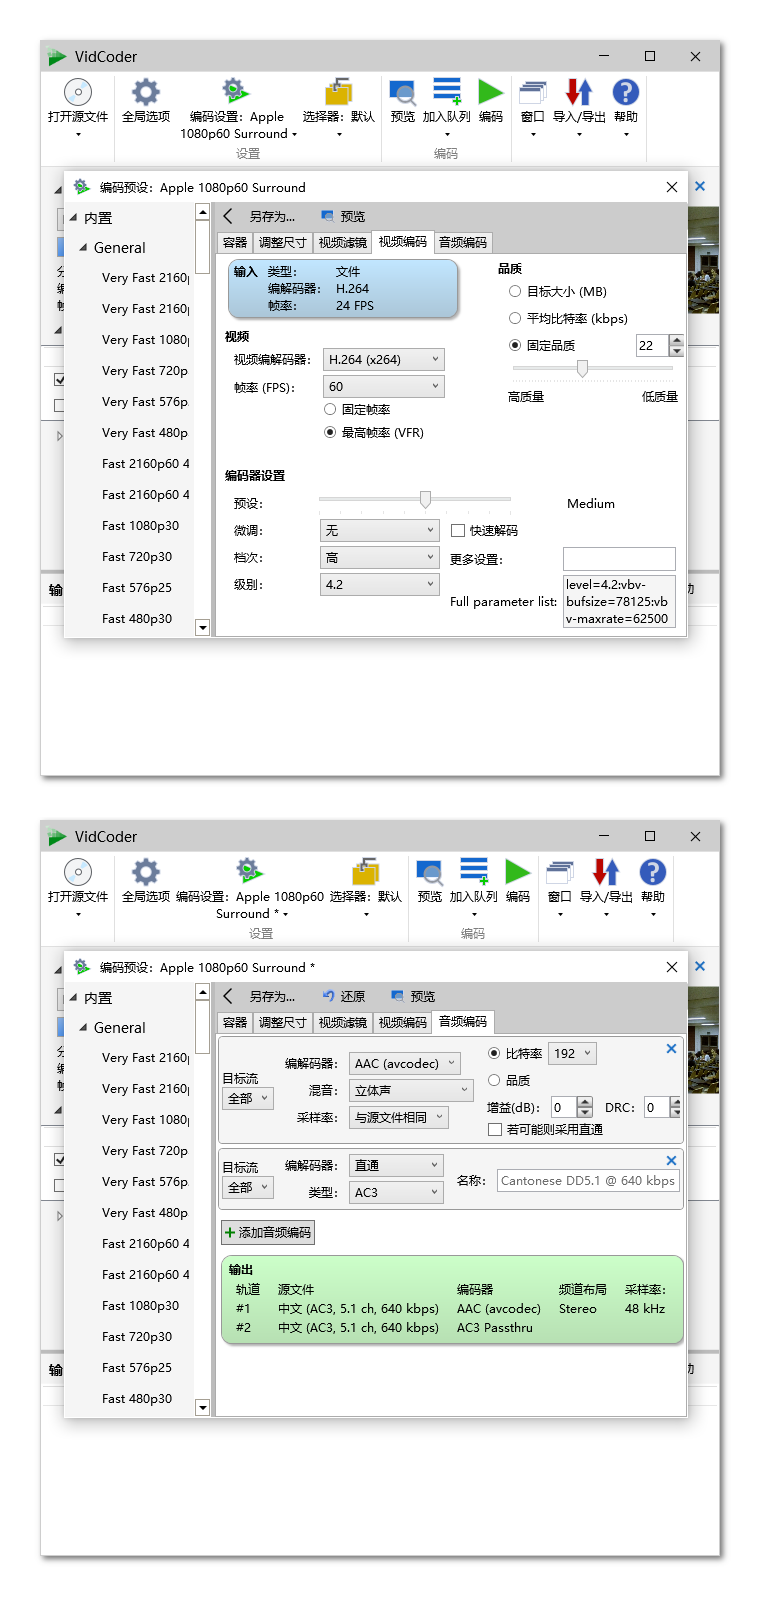Open source file icon in upper VidCoder window
The image size is (761, 1597).
pos(78,92)
